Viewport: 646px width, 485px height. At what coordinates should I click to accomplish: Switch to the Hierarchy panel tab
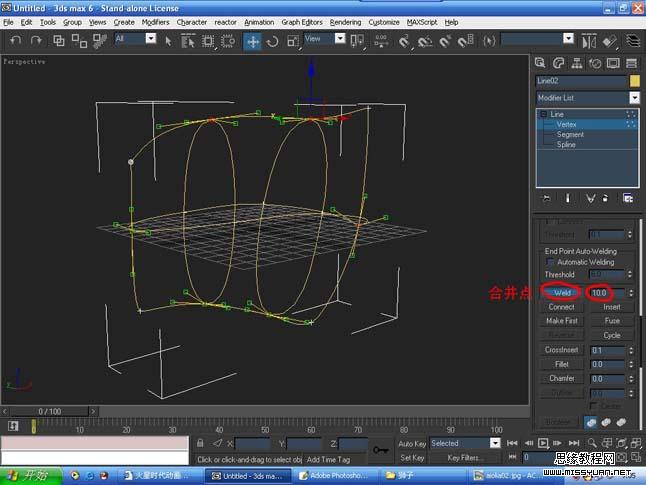577,63
